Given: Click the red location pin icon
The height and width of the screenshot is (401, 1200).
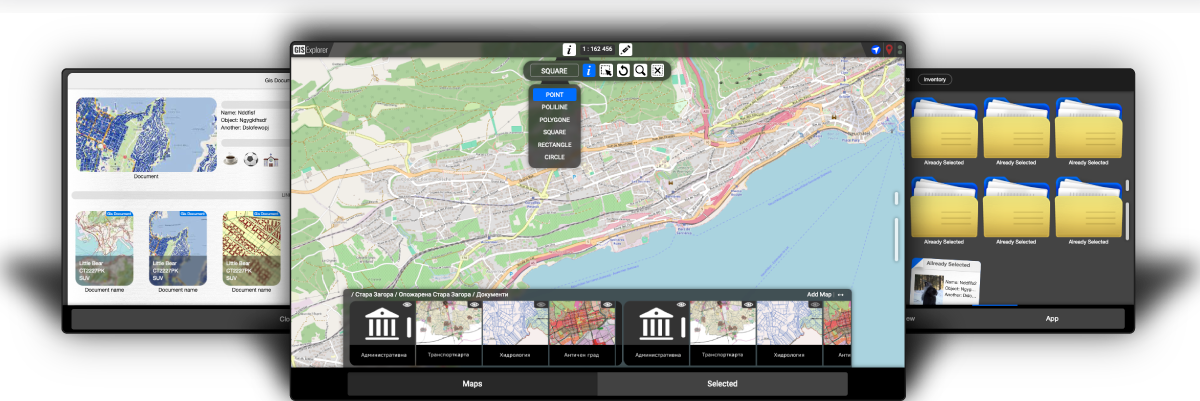Looking at the screenshot, I should 889,50.
